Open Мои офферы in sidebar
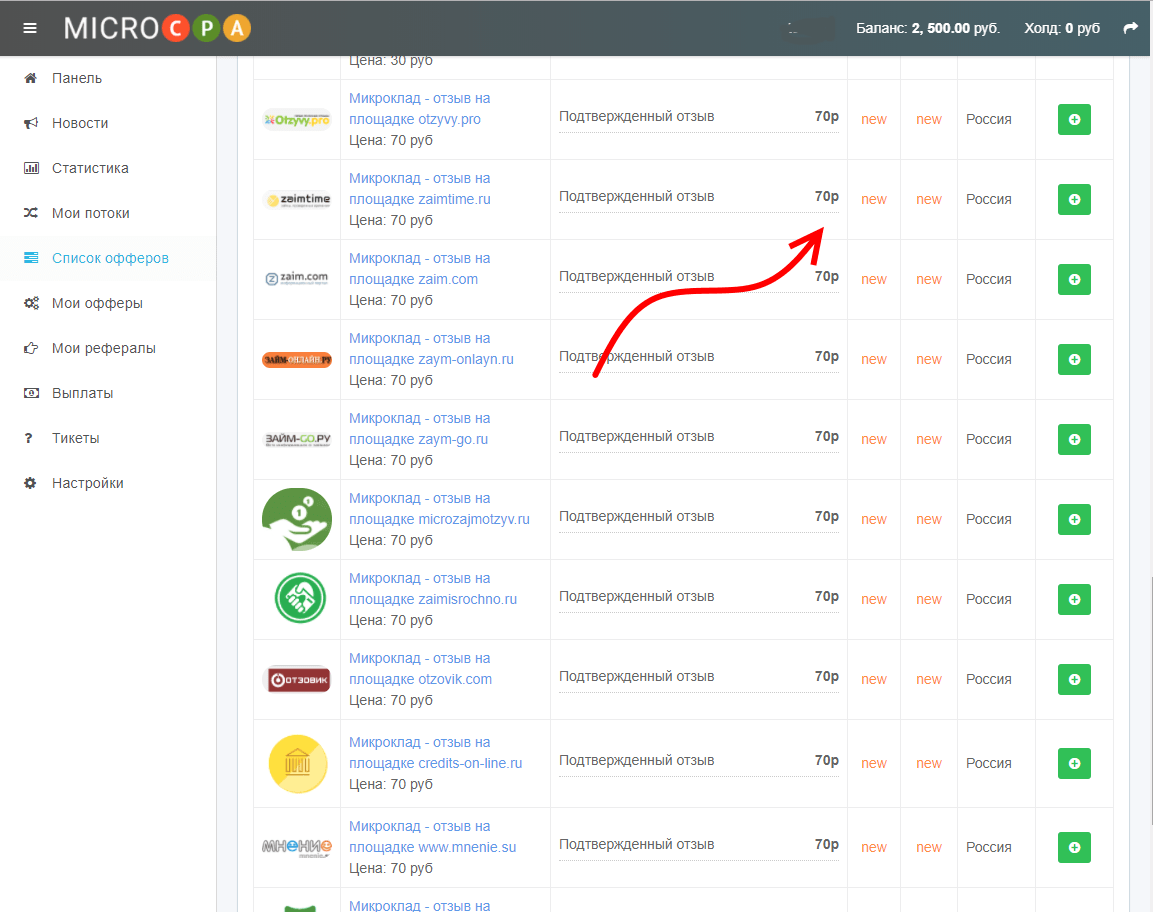Viewport: 1153px width, 912px height. (97, 303)
